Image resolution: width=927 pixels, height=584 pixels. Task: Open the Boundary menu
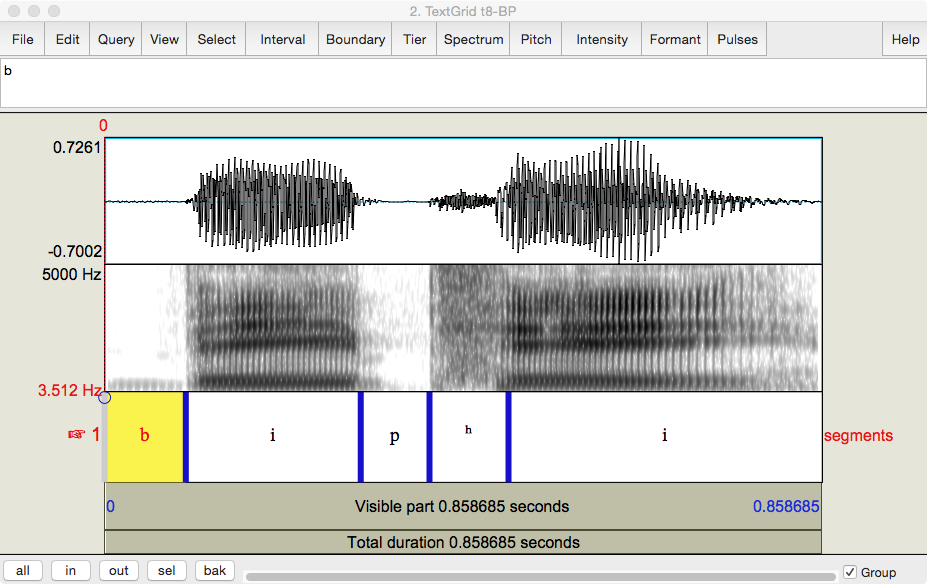click(355, 39)
